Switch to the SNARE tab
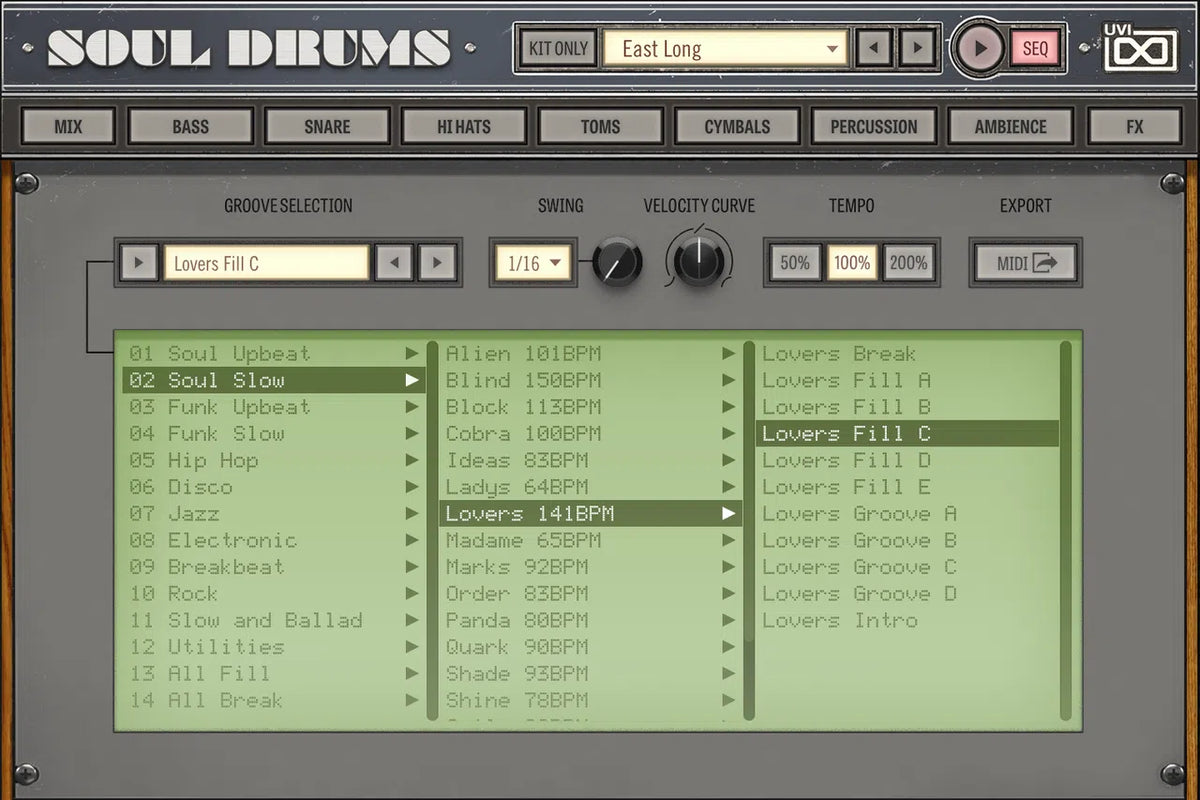 (327, 127)
